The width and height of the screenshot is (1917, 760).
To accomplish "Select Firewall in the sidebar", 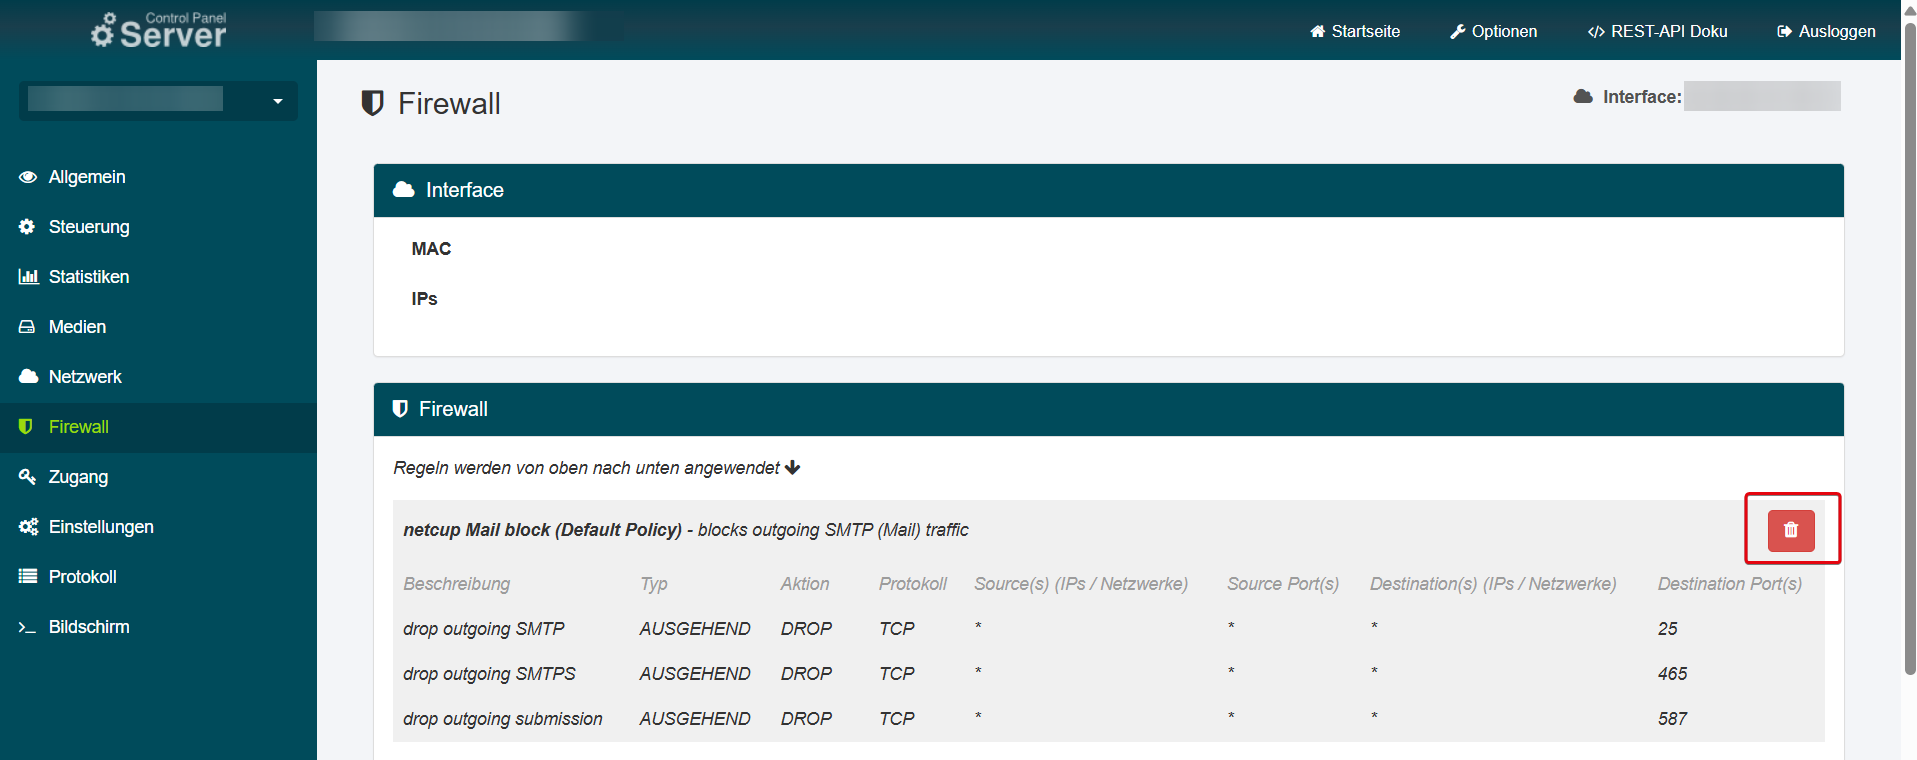I will click(78, 427).
